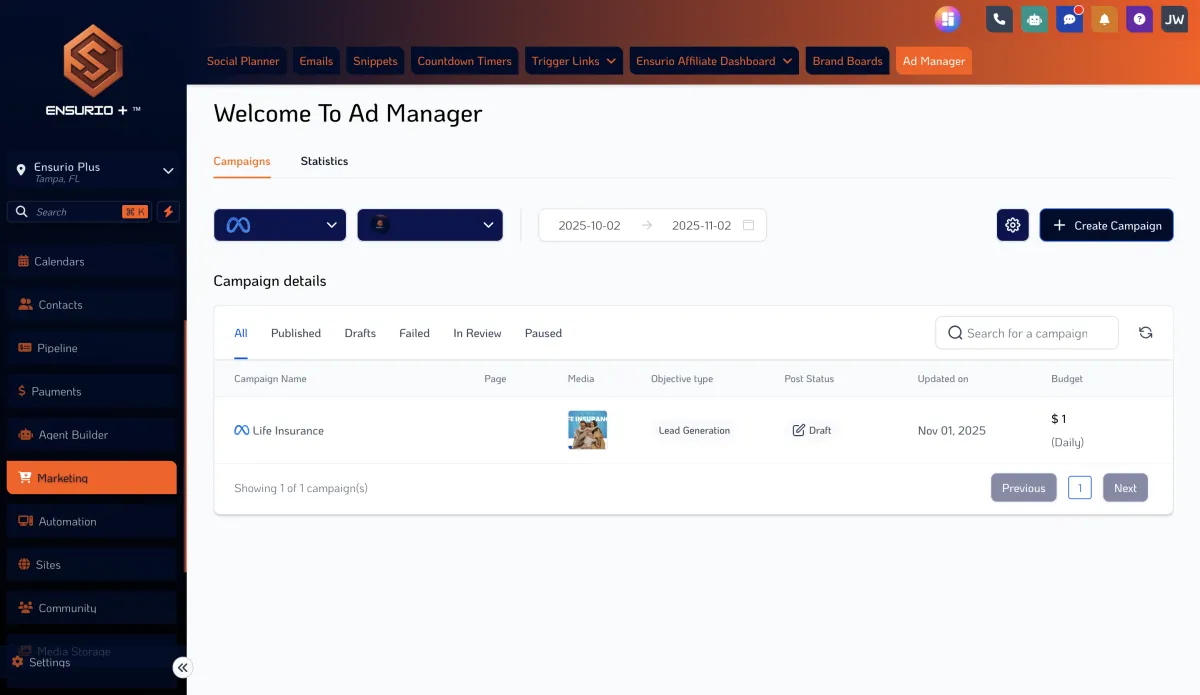Image resolution: width=1200 pixels, height=695 pixels.
Task: Click the Ensurio+ logo
Action: 93,68
